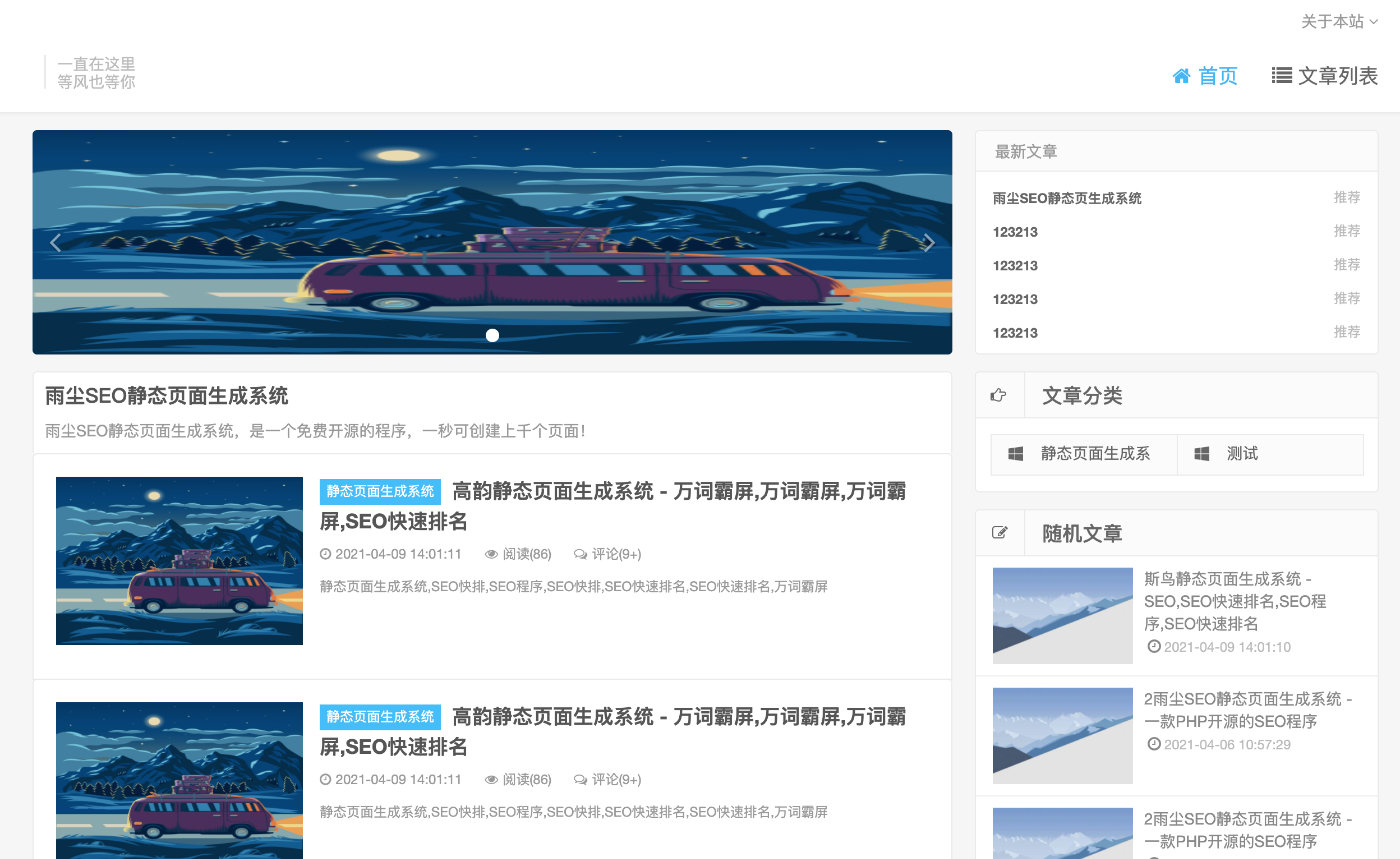The height and width of the screenshot is (859, 1400).
Task: Go to 首页 home tab
Action: 1205,76
